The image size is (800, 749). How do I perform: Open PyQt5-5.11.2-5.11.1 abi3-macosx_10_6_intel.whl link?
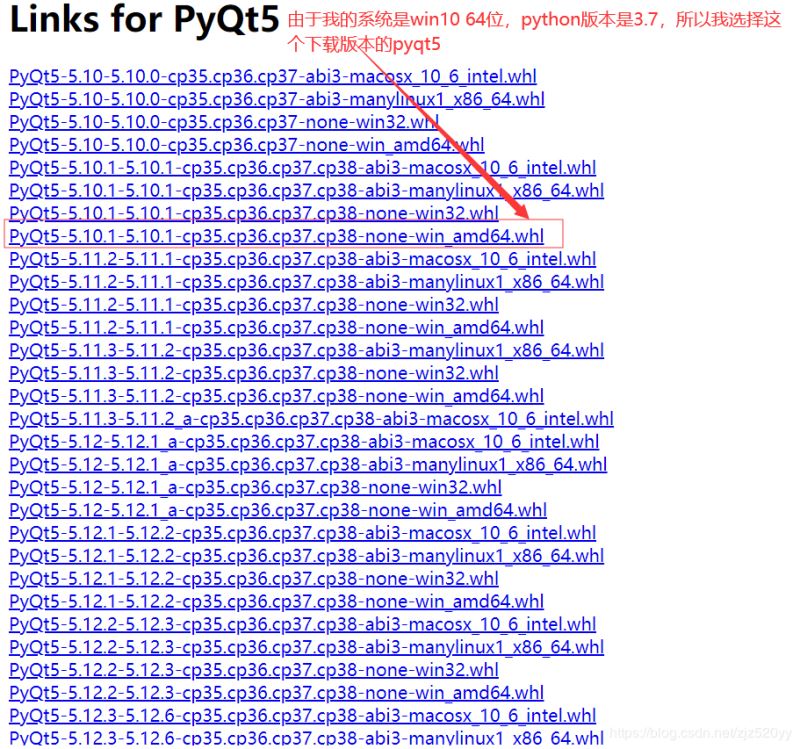[303, 260]
